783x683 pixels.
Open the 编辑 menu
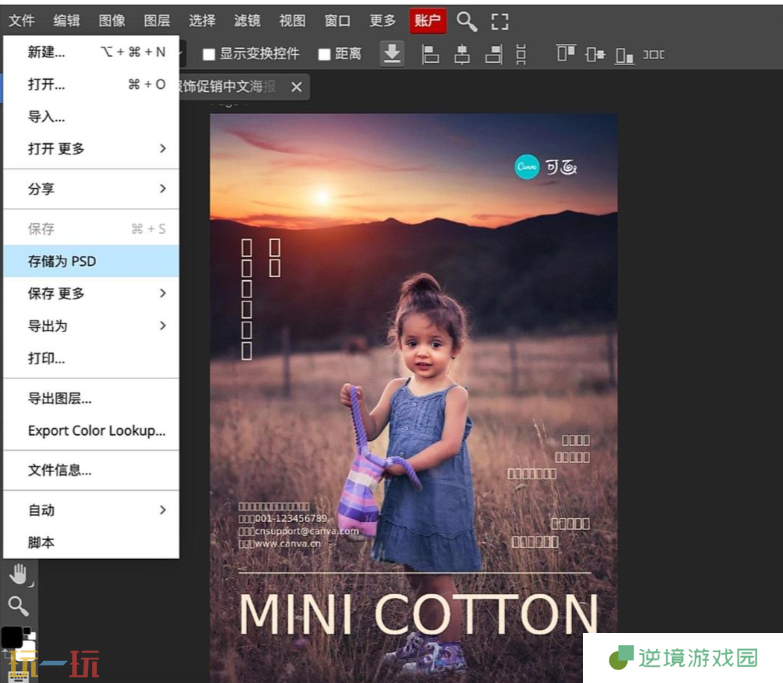click(66, 21)
